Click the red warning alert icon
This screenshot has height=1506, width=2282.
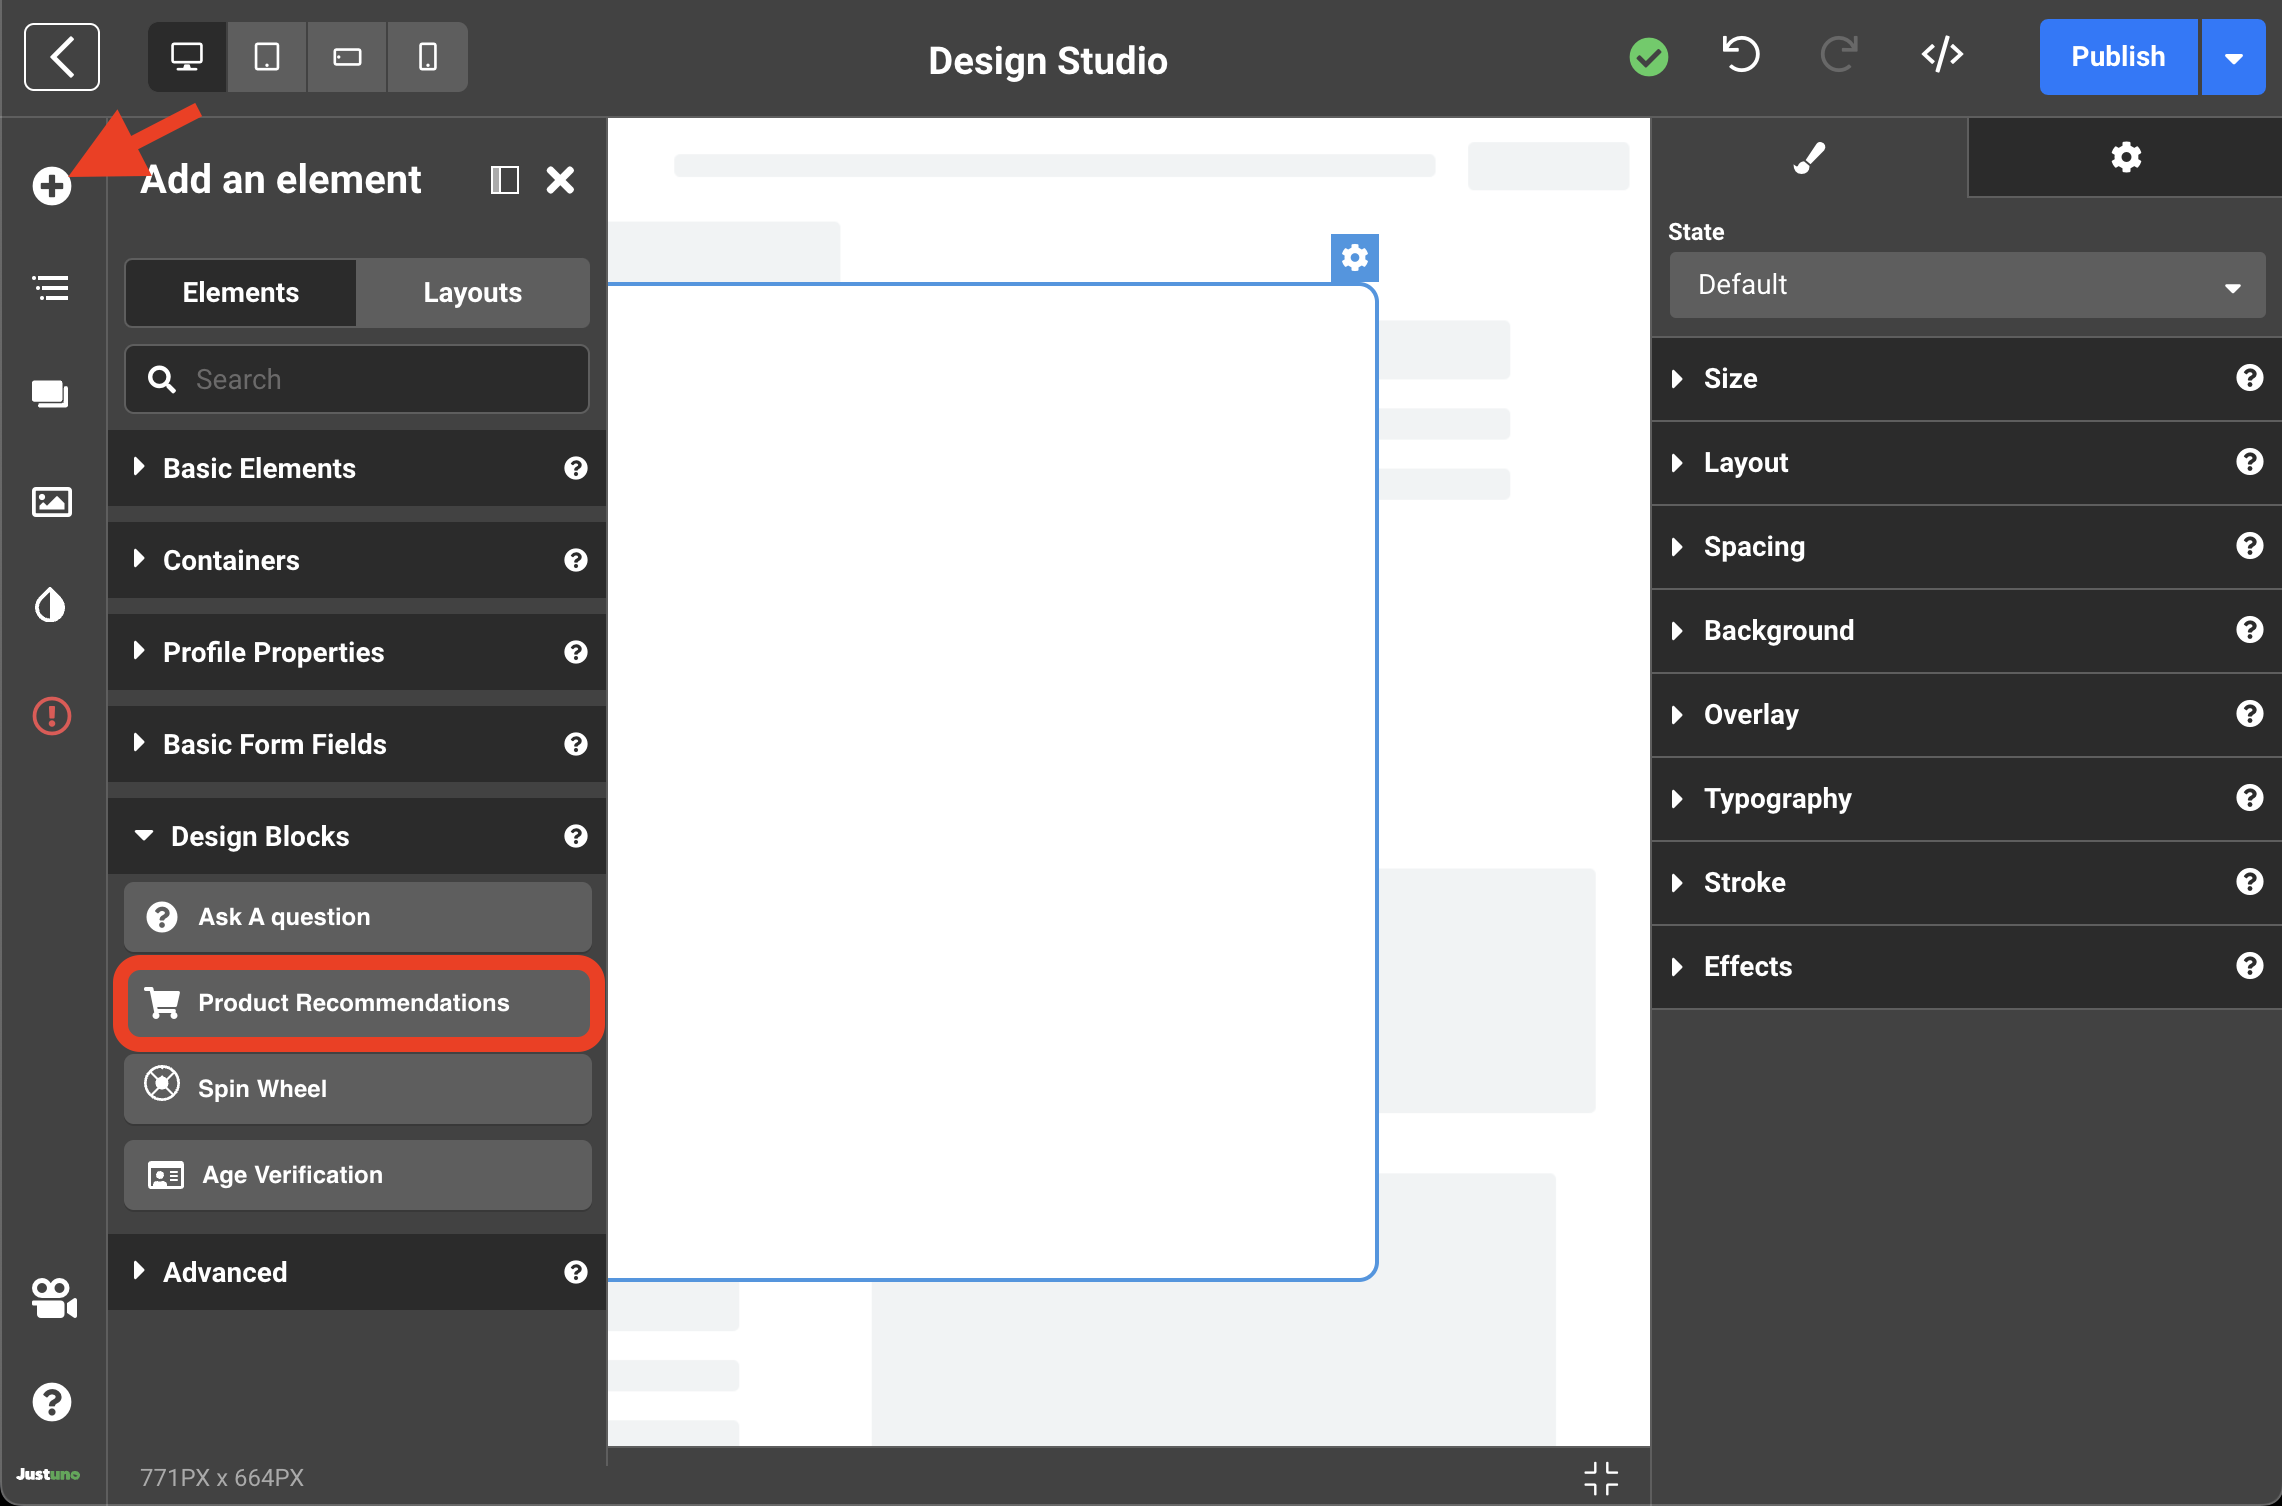tap(51, 716)
